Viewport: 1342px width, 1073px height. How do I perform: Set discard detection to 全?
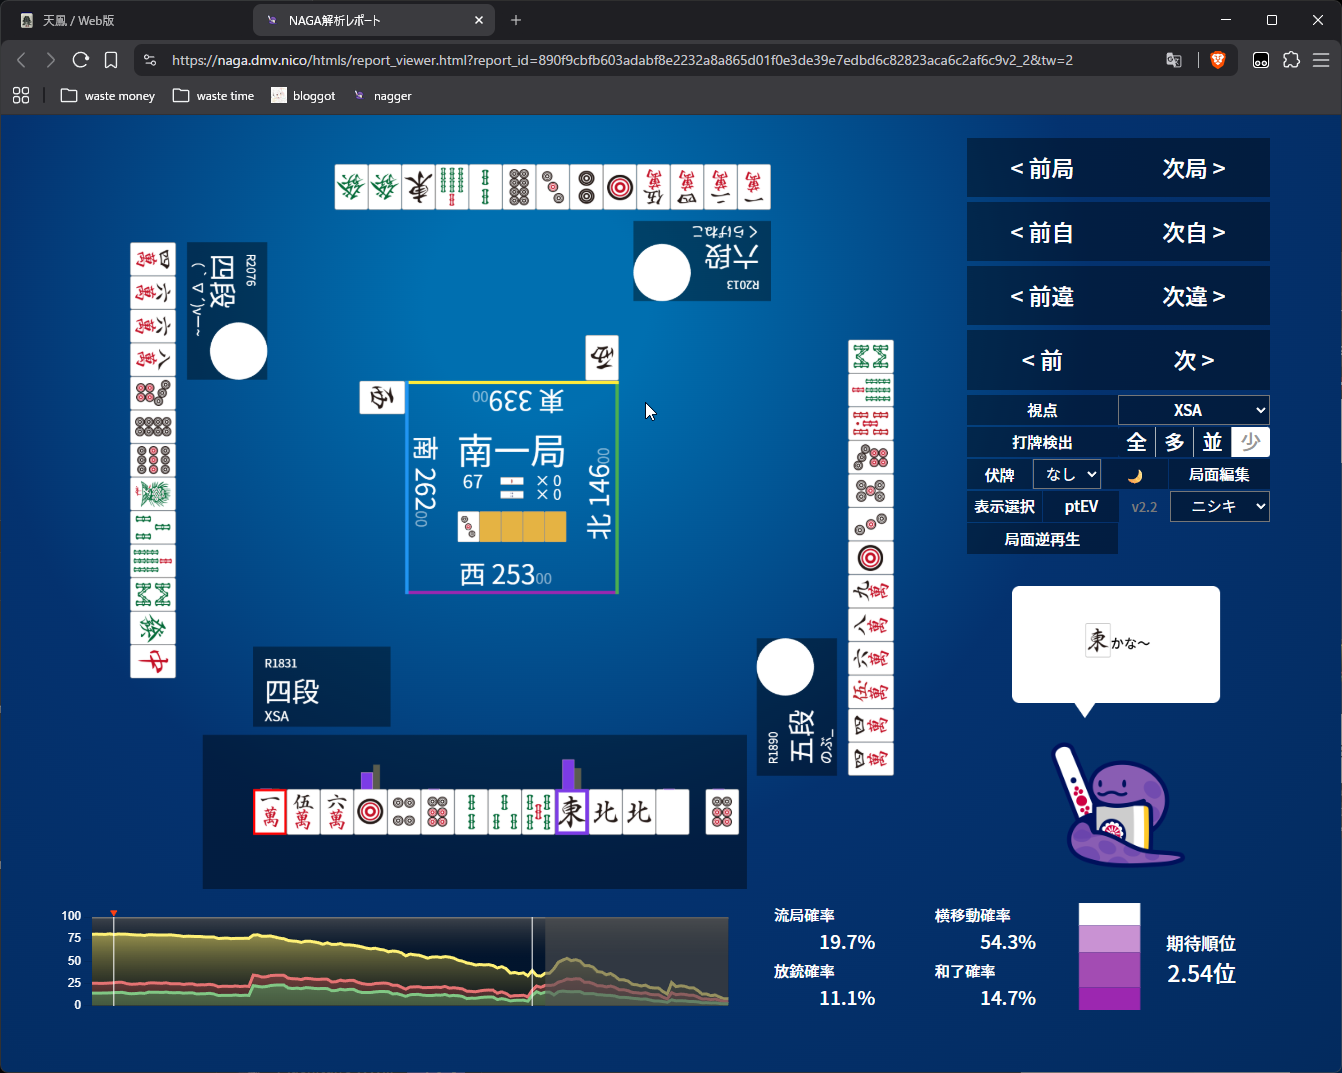pos(1137,442)
